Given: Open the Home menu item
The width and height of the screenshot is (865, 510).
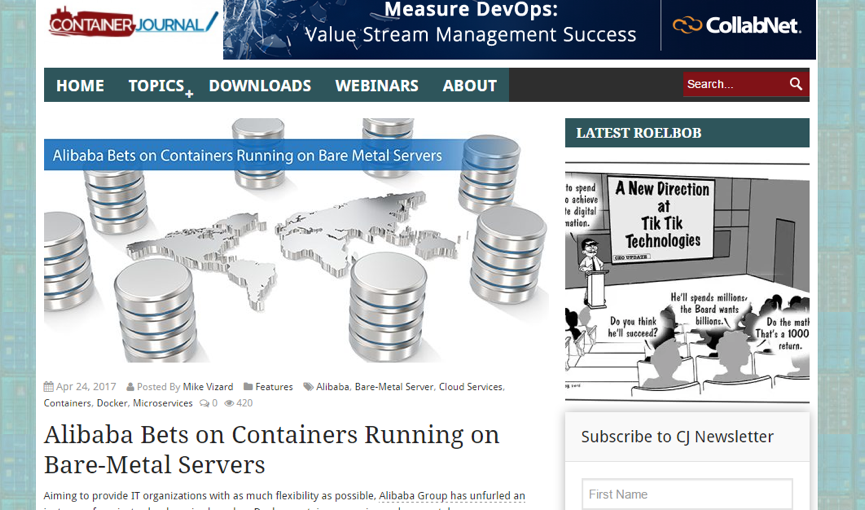Looking at the screenshot, I should (80, 86).
